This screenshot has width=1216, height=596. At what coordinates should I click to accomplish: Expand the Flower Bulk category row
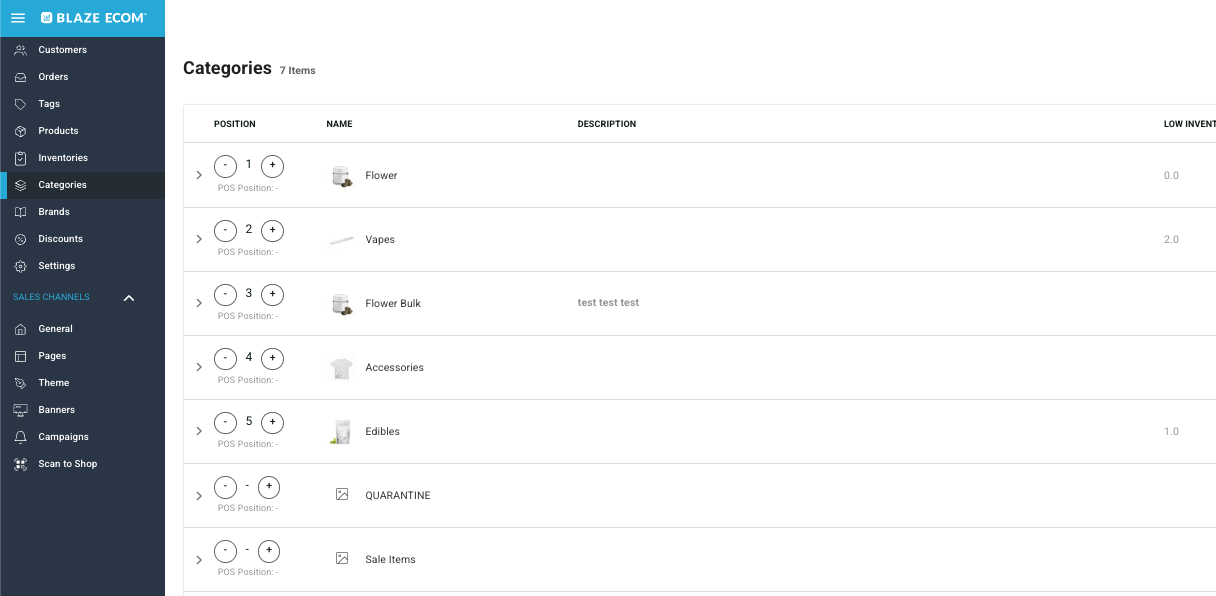click(x=199, y=303)
